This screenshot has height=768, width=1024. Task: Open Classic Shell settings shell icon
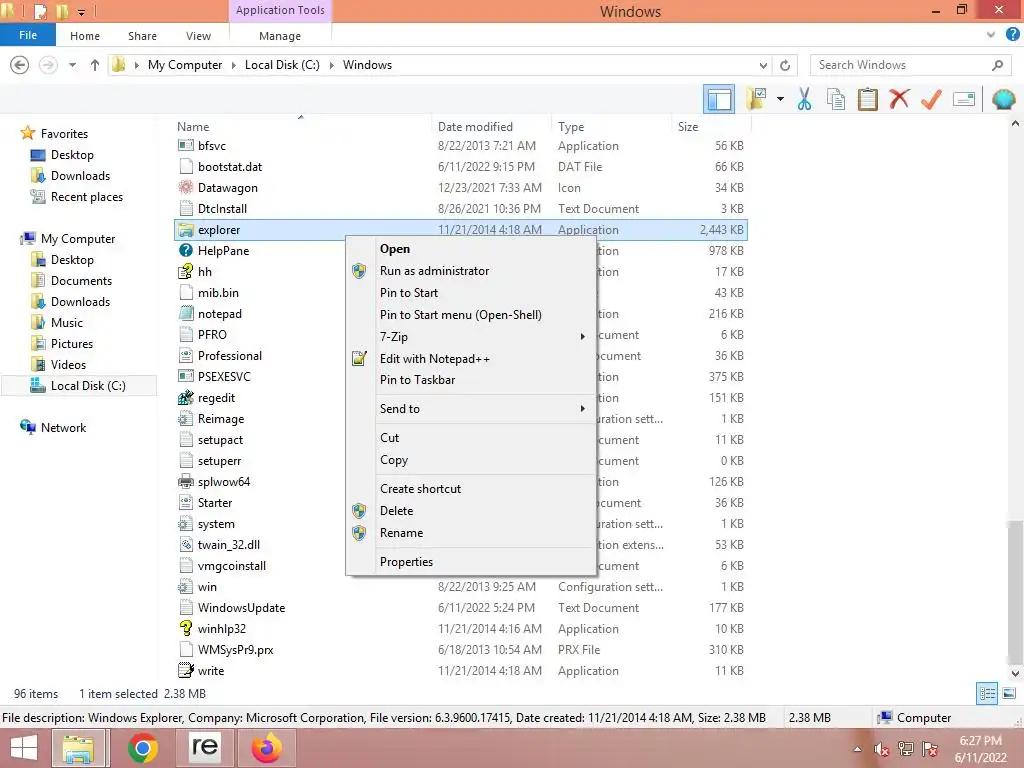1003,99
